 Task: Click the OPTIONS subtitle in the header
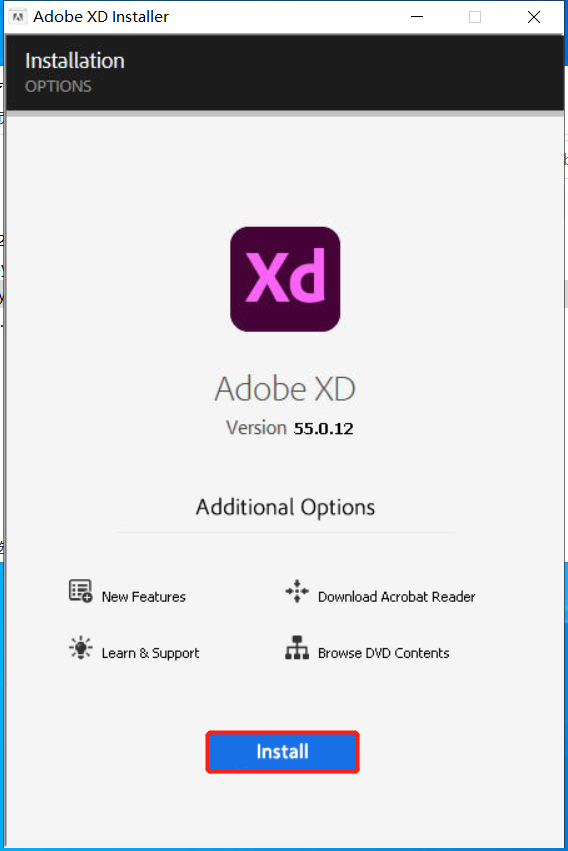[59, 86]
